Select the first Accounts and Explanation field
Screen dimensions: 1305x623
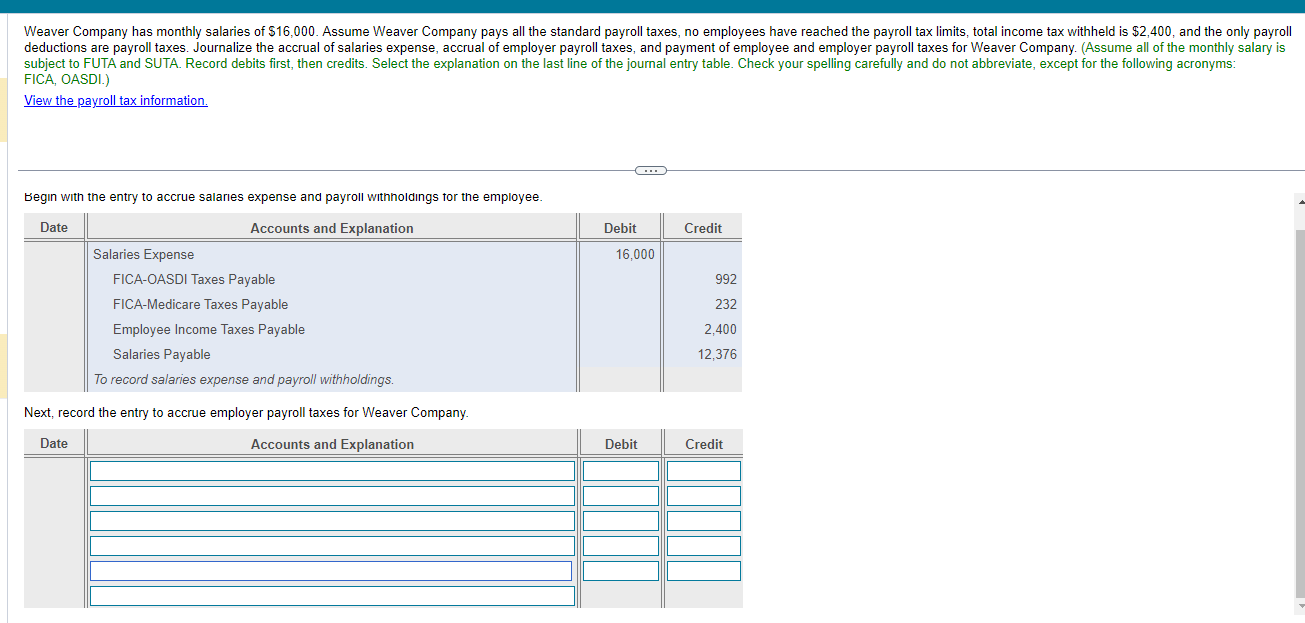pos(333,470)
